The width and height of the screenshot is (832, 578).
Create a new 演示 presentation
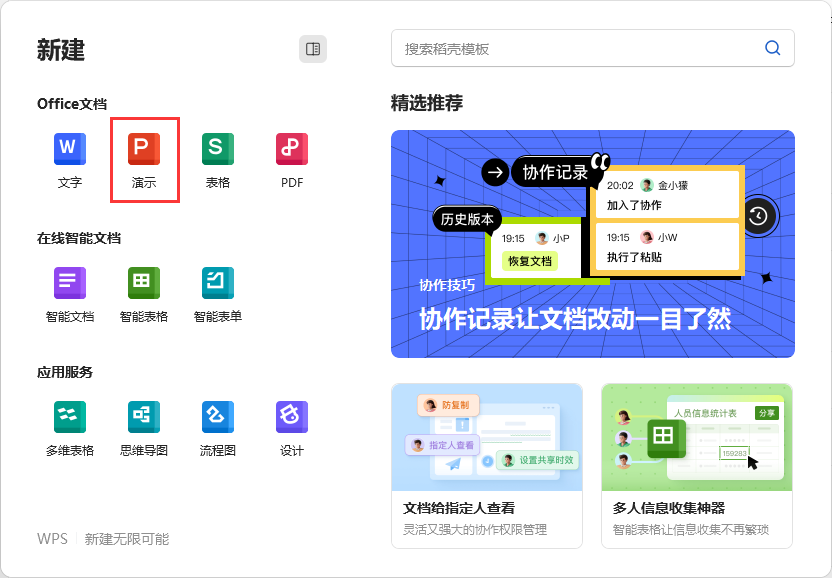tap(144, 160)
